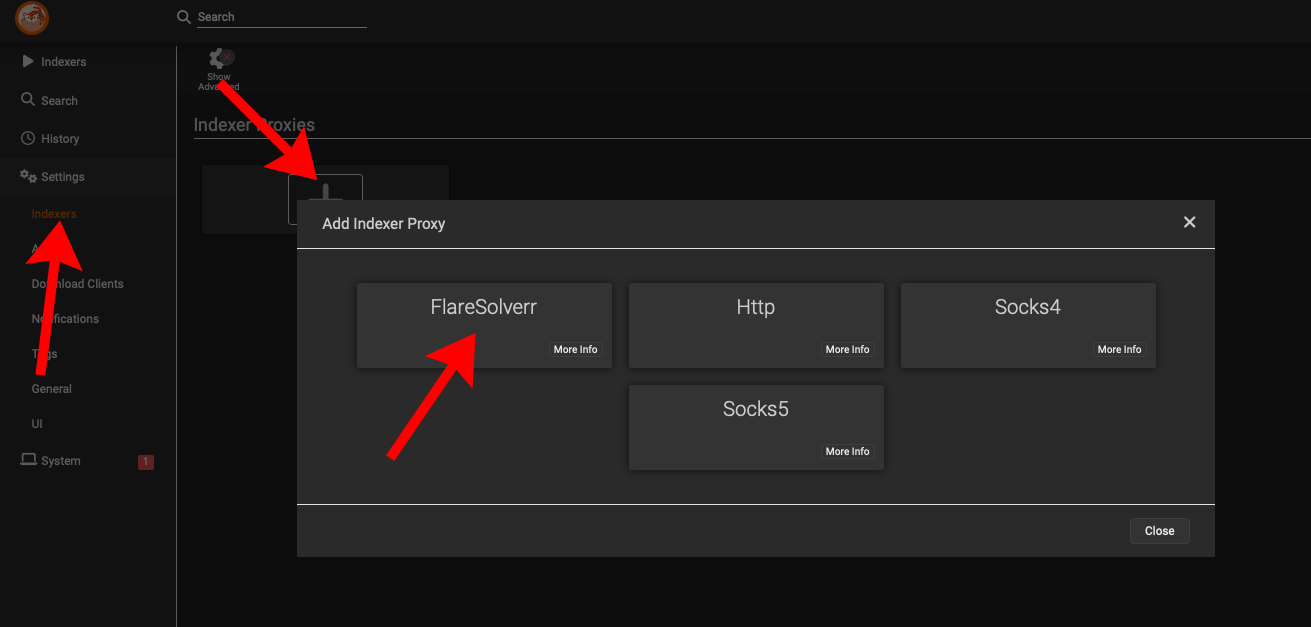Open the Search page in sidebar
The width and height of the screenshot is (1311, 627).
coord(59,101)
